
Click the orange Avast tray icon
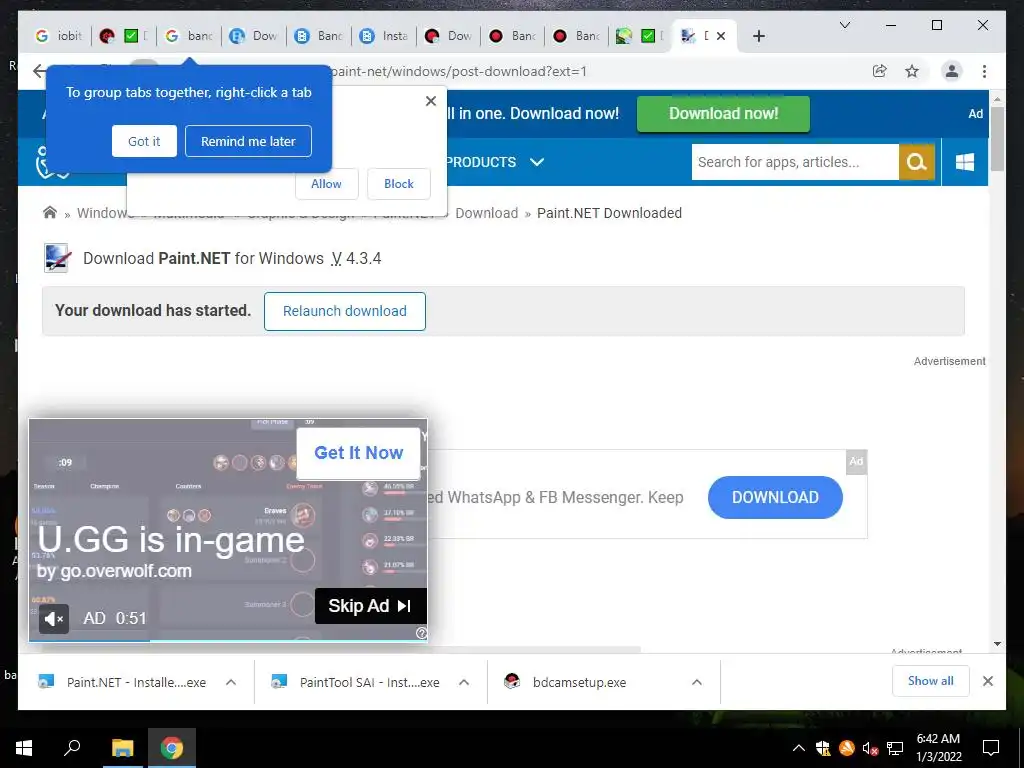846,748
